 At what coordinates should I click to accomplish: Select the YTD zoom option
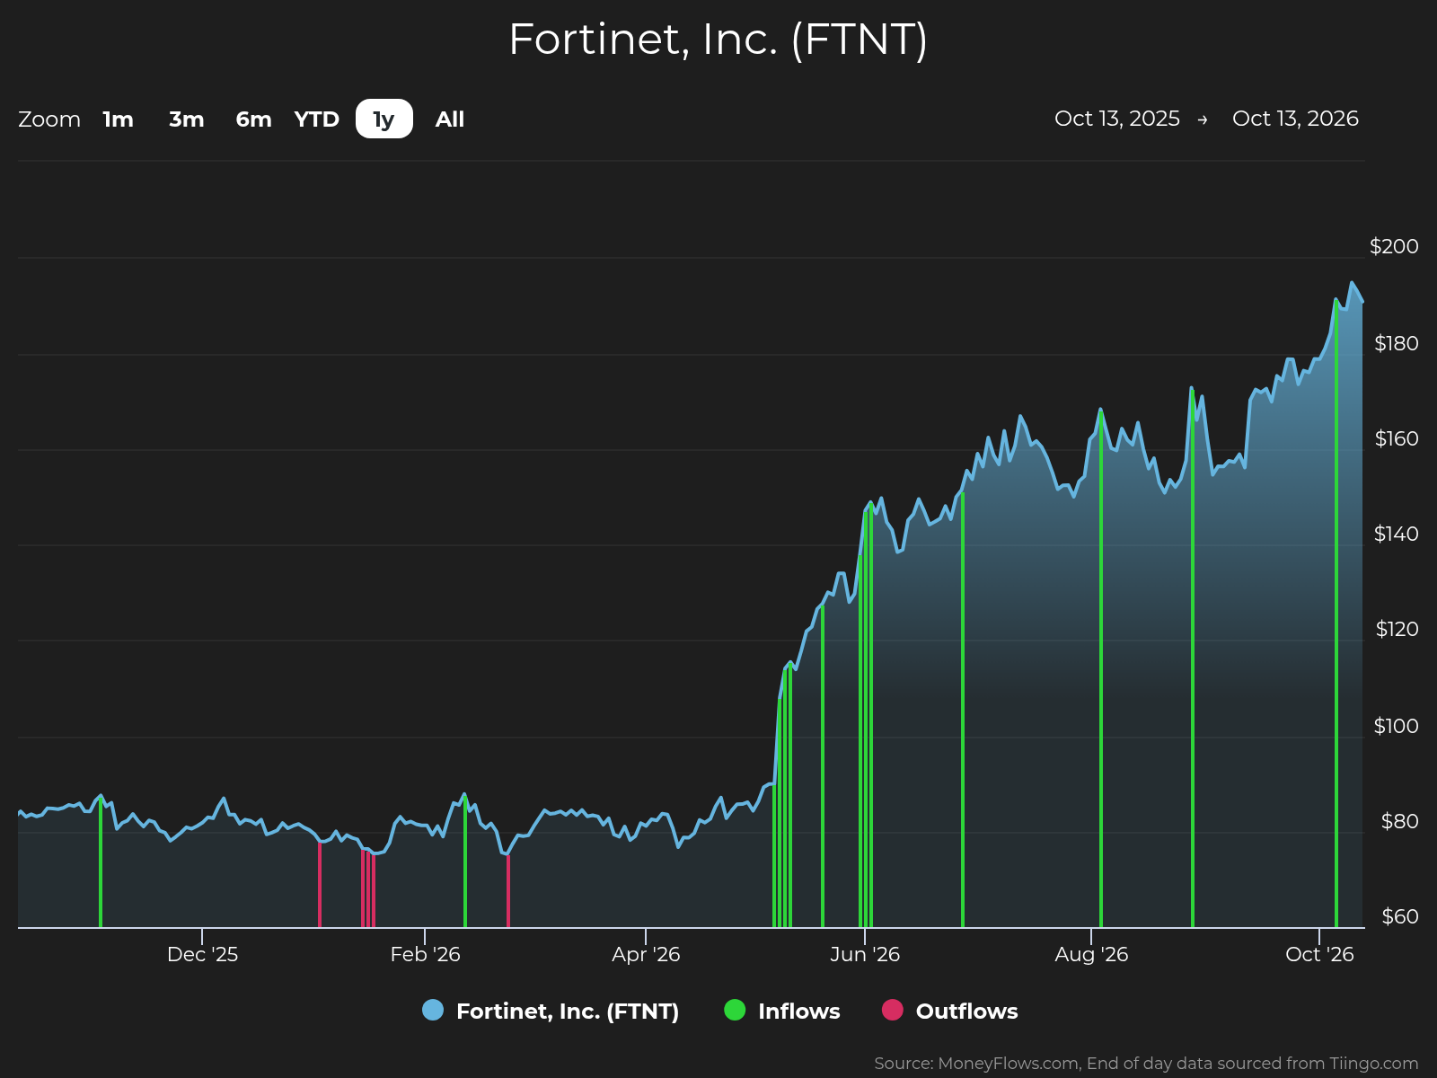click(316, 119)
